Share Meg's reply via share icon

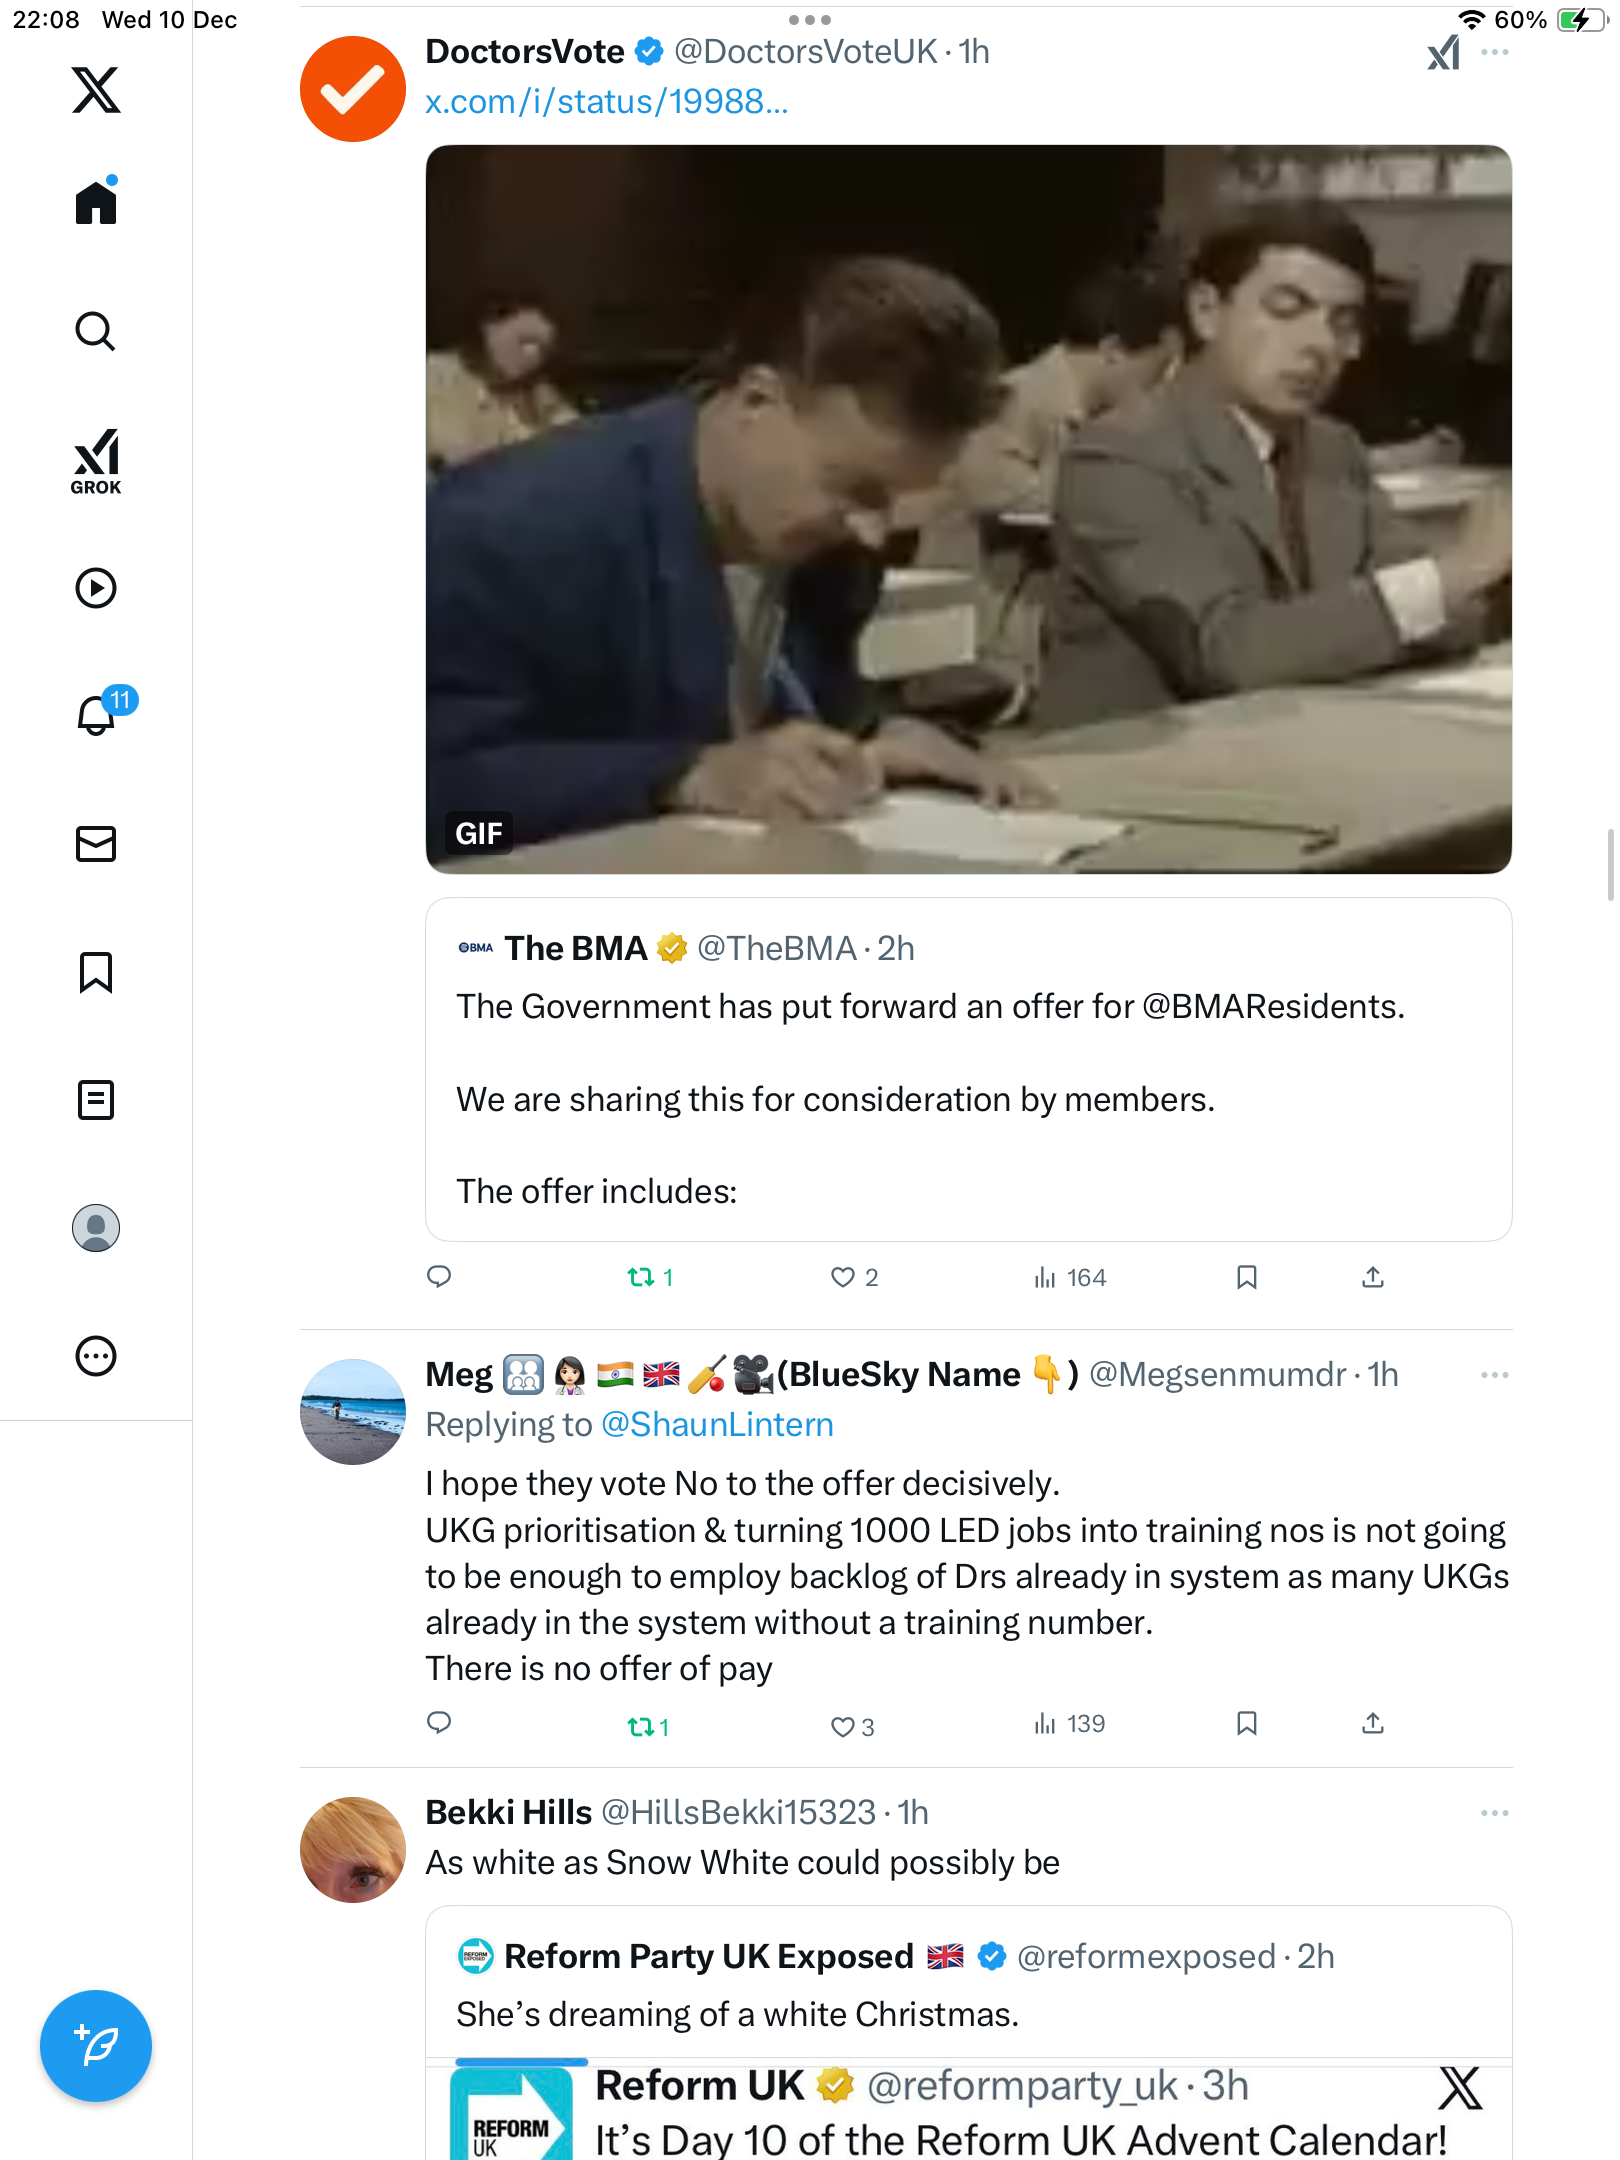1373,1723
